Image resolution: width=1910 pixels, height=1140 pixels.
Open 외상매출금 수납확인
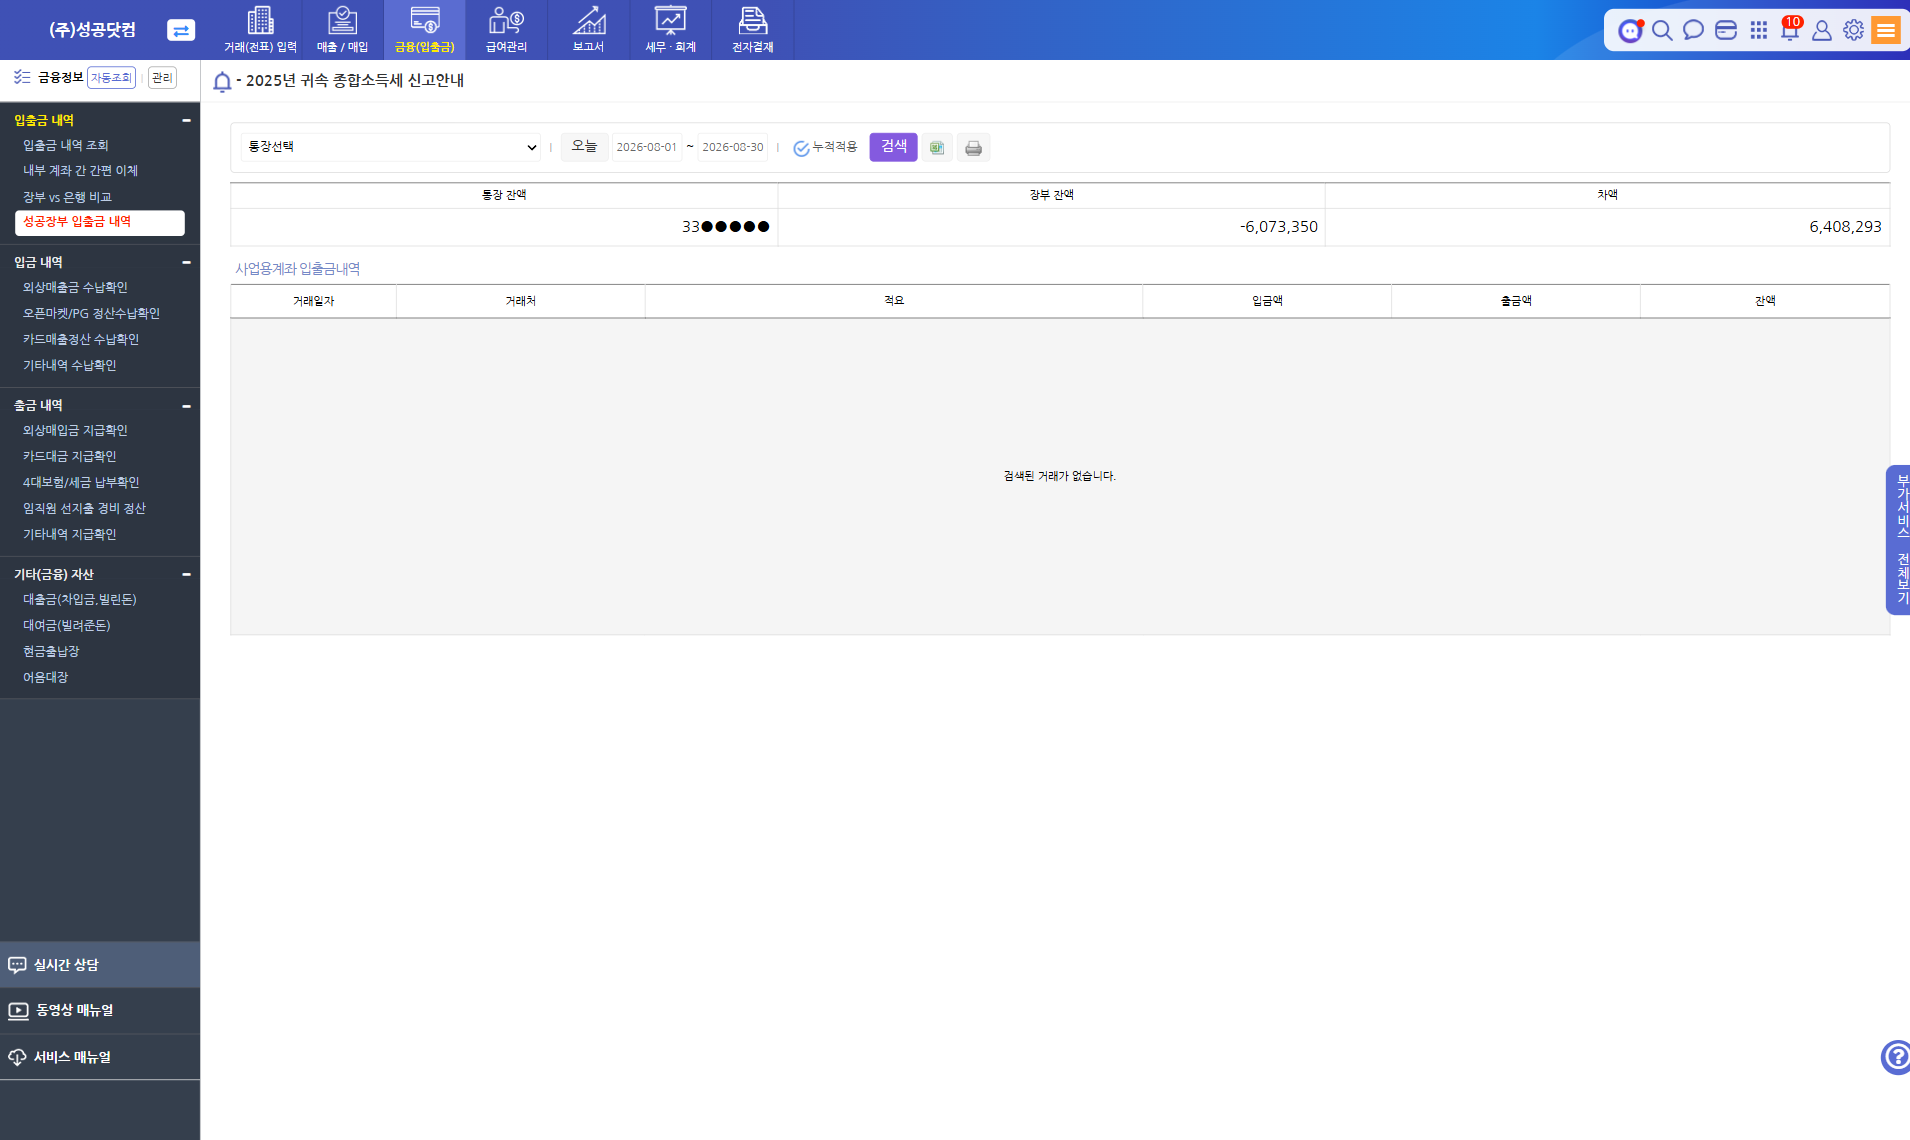(x=75, y=287)
